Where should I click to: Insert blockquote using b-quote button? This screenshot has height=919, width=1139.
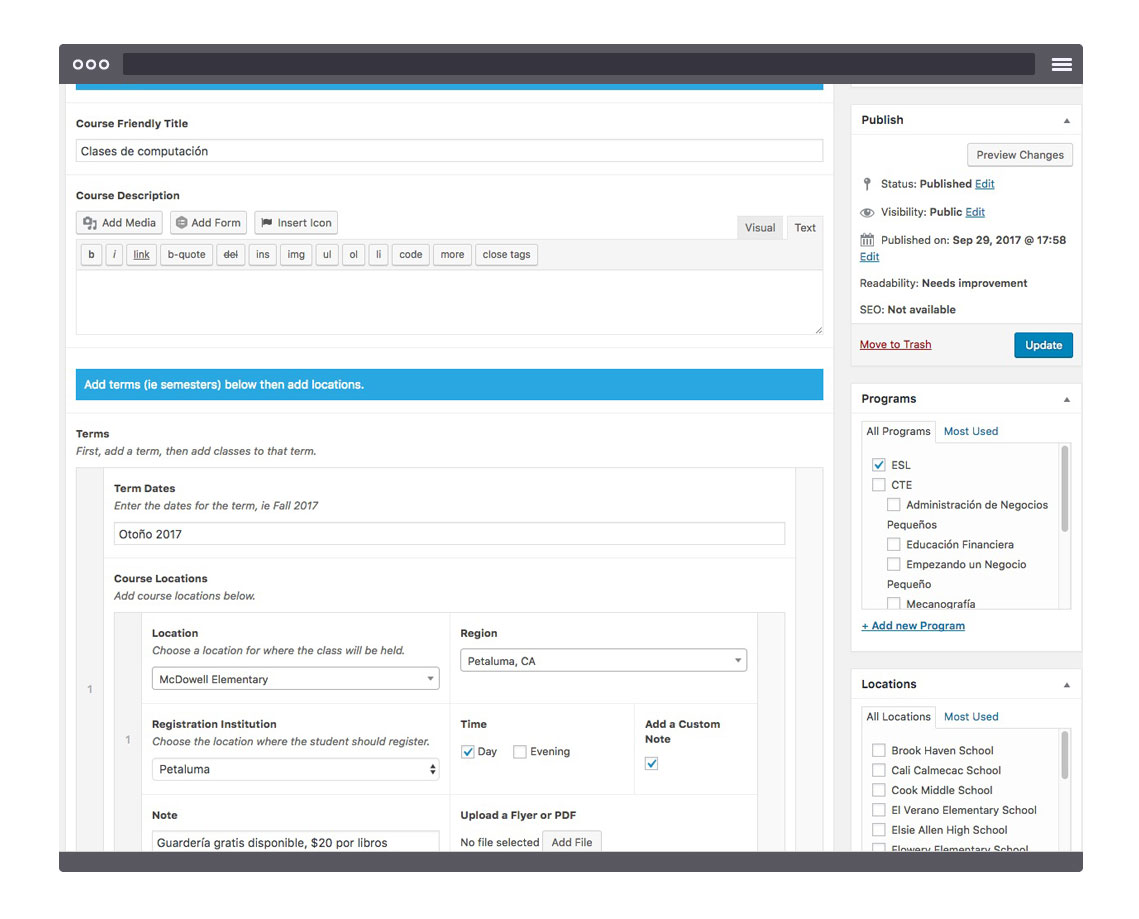[x=186, y=255]
